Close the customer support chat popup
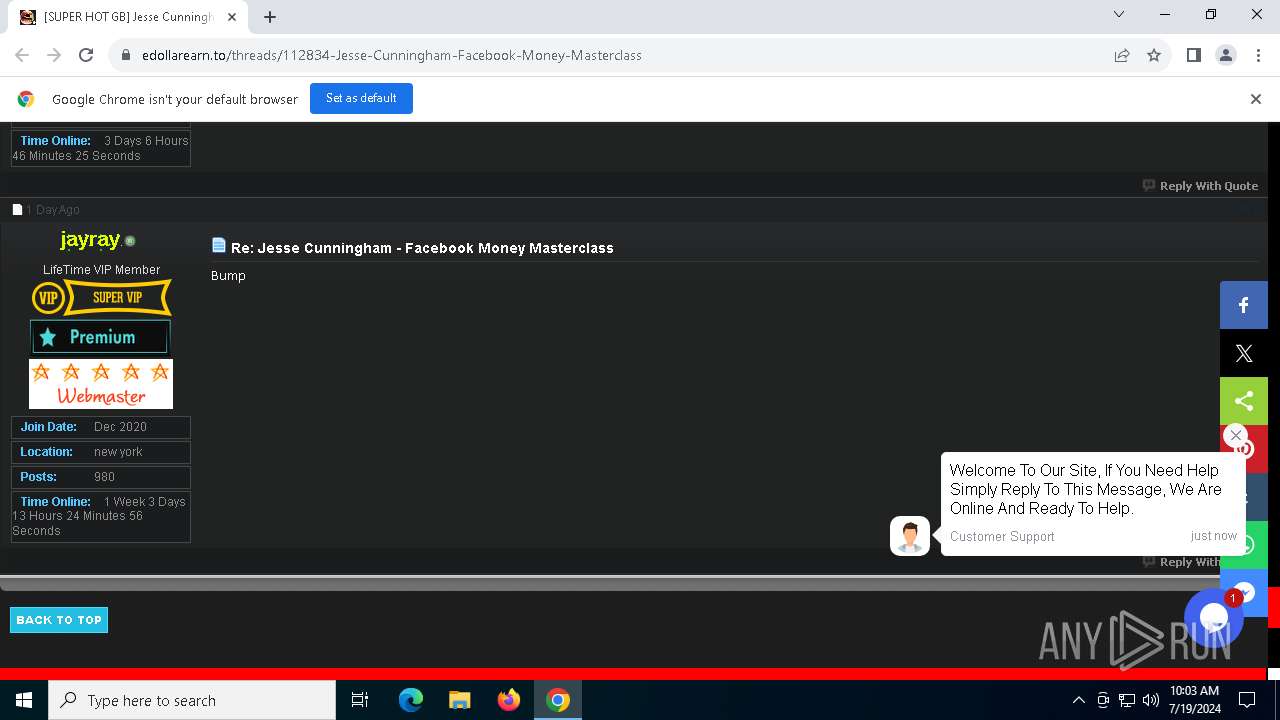This screenshot has height=720, width=1280. [x=1235, y=435]
